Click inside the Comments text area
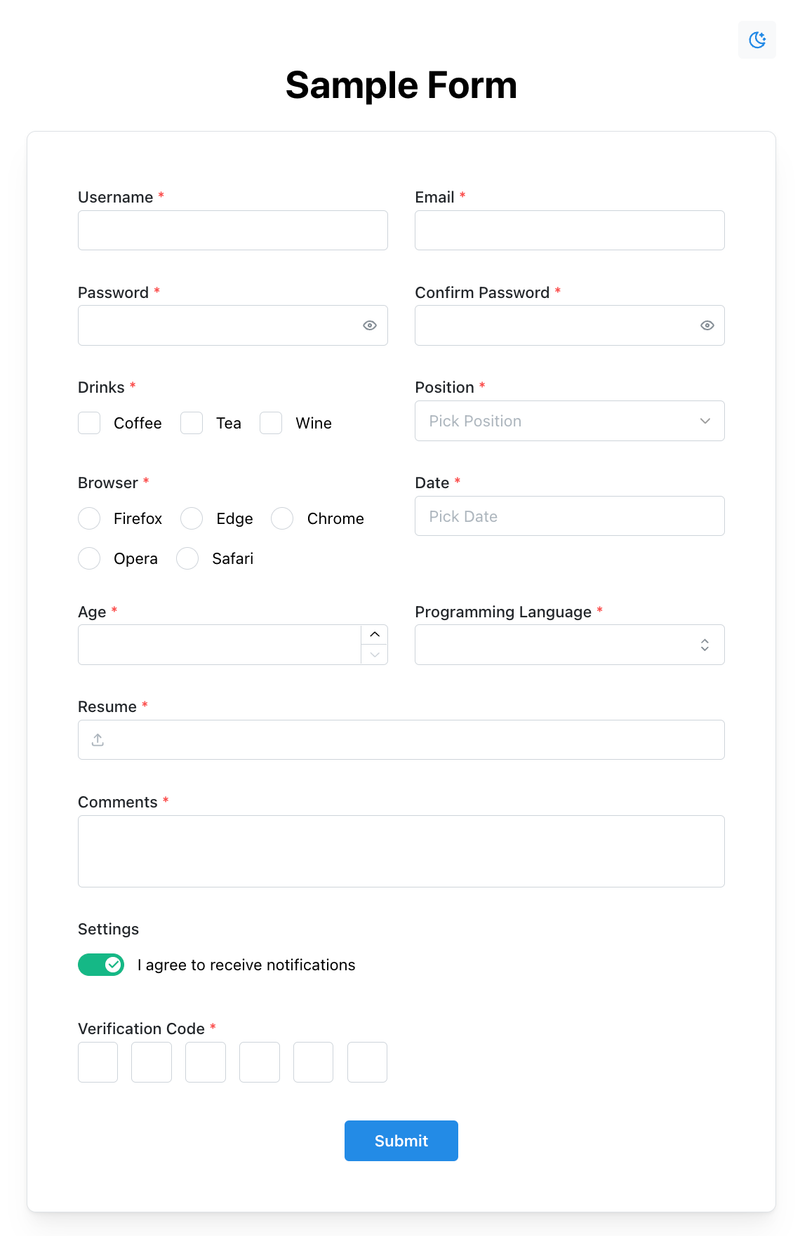Viewport: 800px width, 1236px height. coord(401,851)
